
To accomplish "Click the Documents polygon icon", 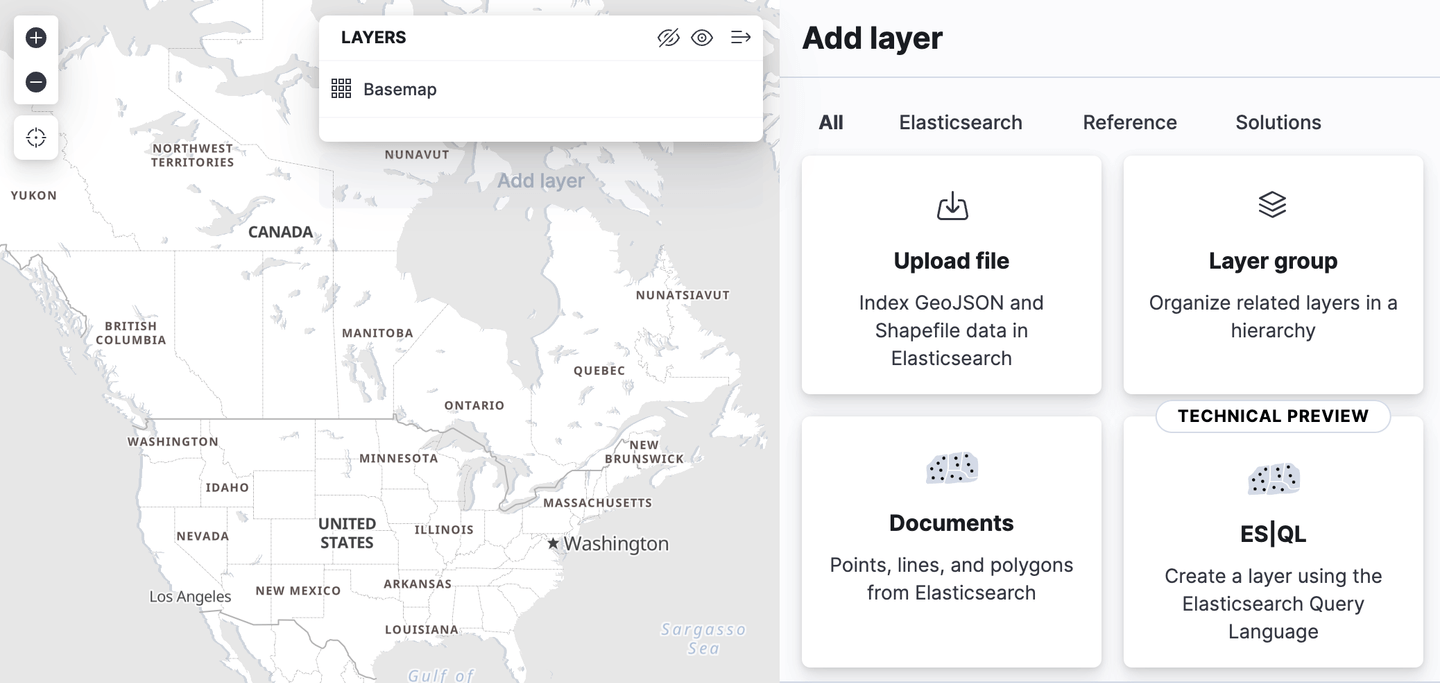I will (x=951, y=467).
